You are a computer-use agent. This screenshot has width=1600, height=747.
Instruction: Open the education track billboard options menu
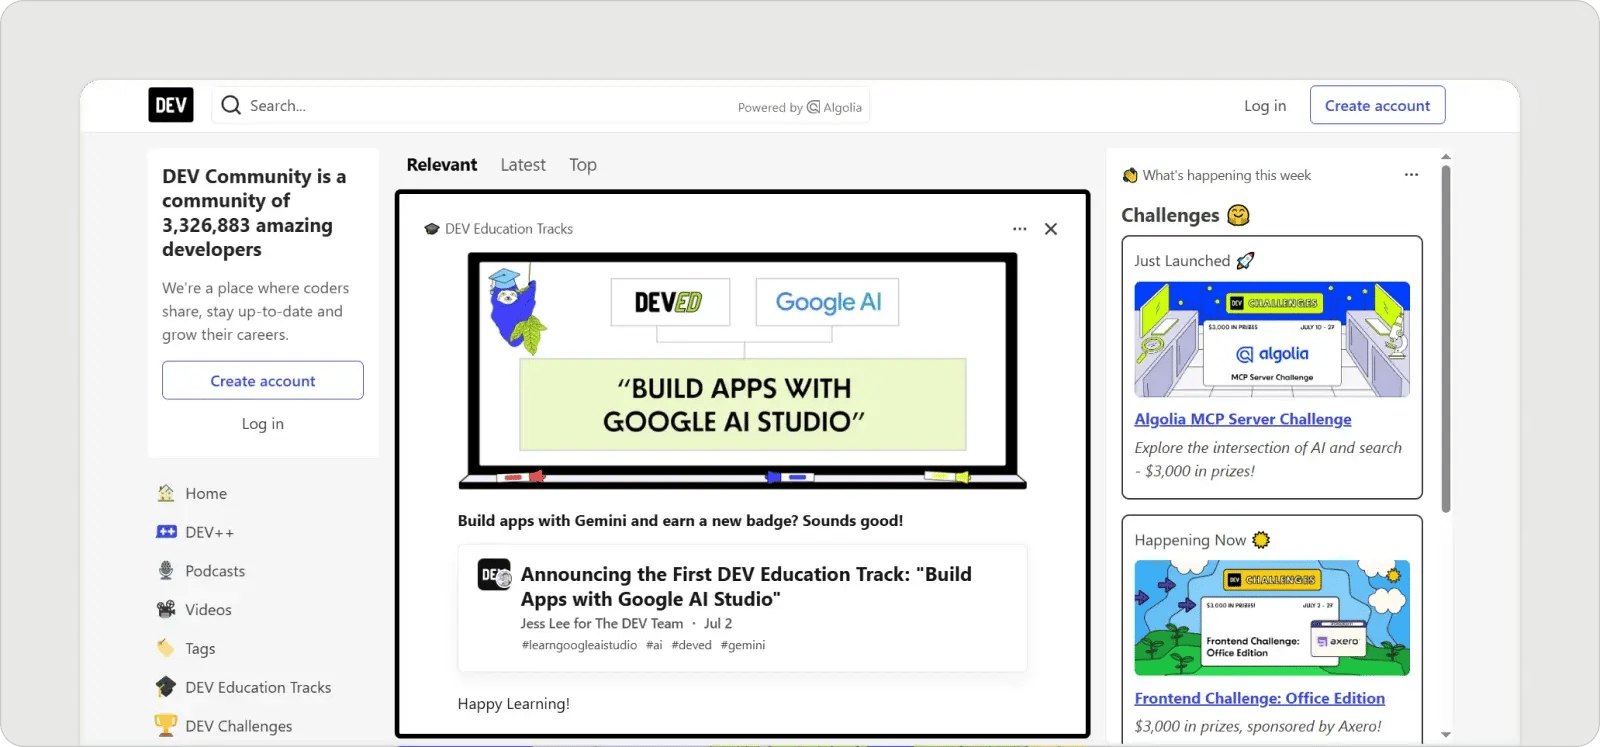(x=1019, y=229)
